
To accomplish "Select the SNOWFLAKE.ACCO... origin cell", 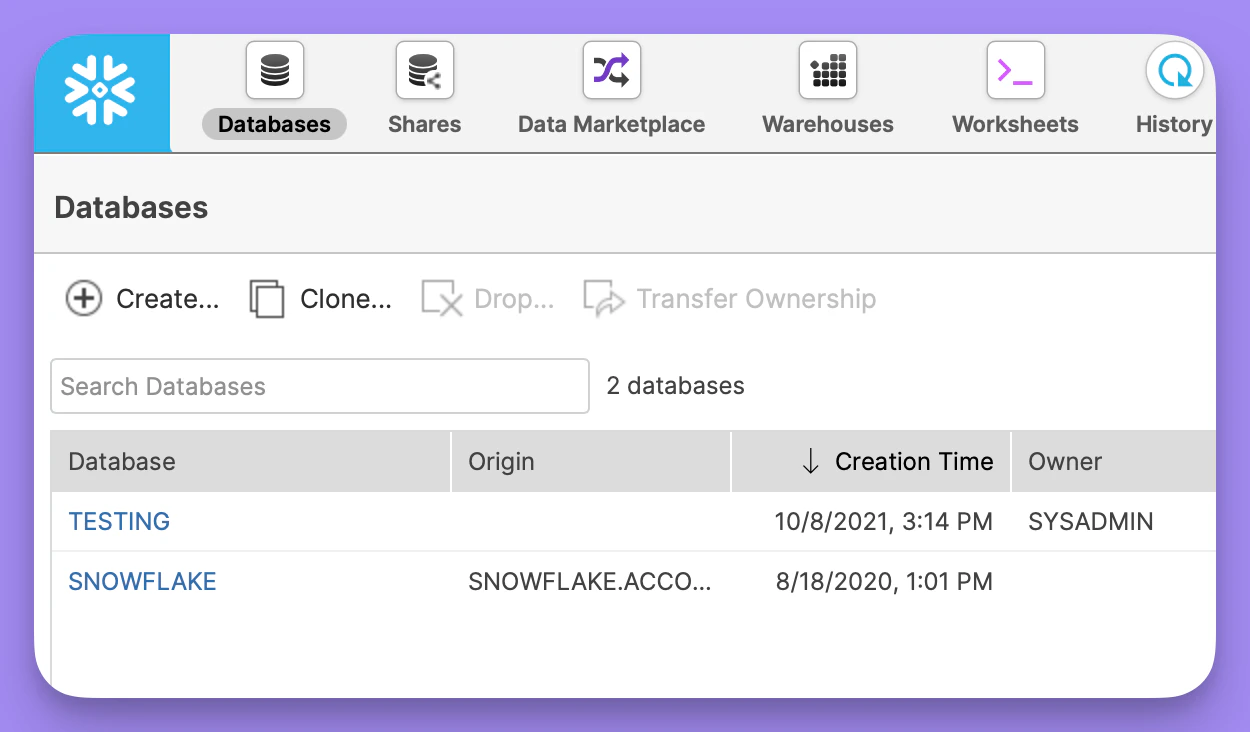I will [590, 581].
